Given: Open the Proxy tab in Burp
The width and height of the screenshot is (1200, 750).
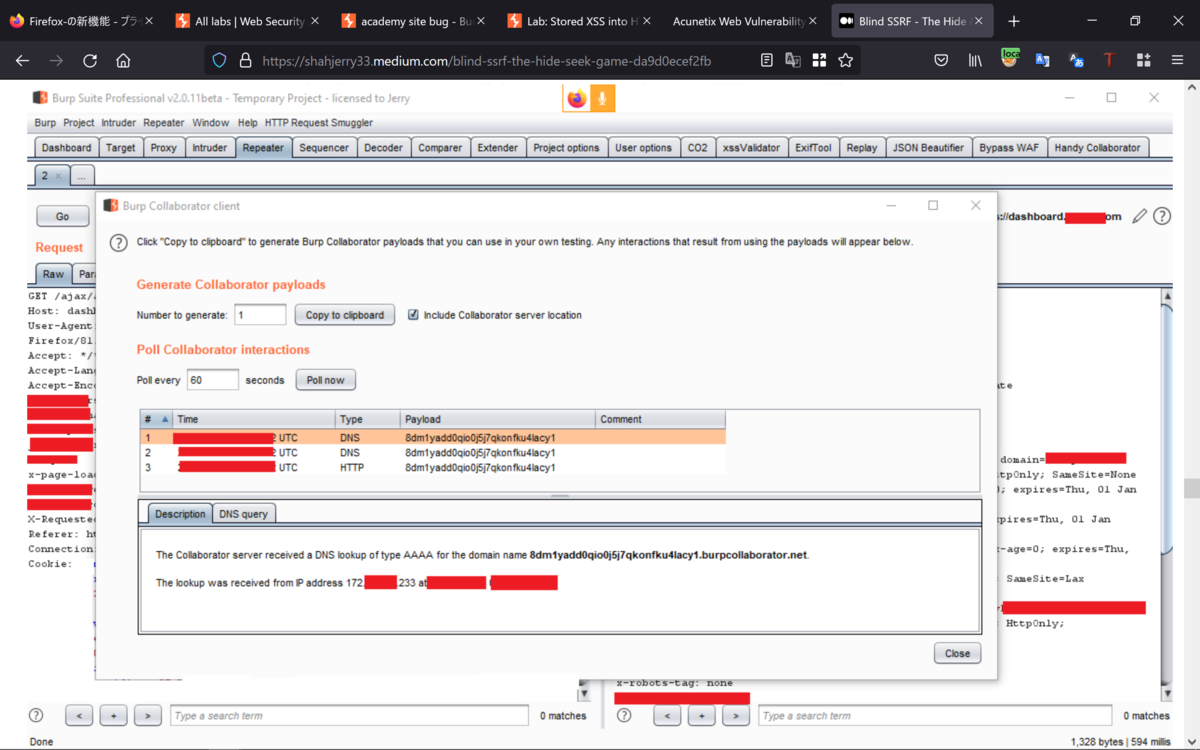Looking at the screenshot, I should pos(163,148).
